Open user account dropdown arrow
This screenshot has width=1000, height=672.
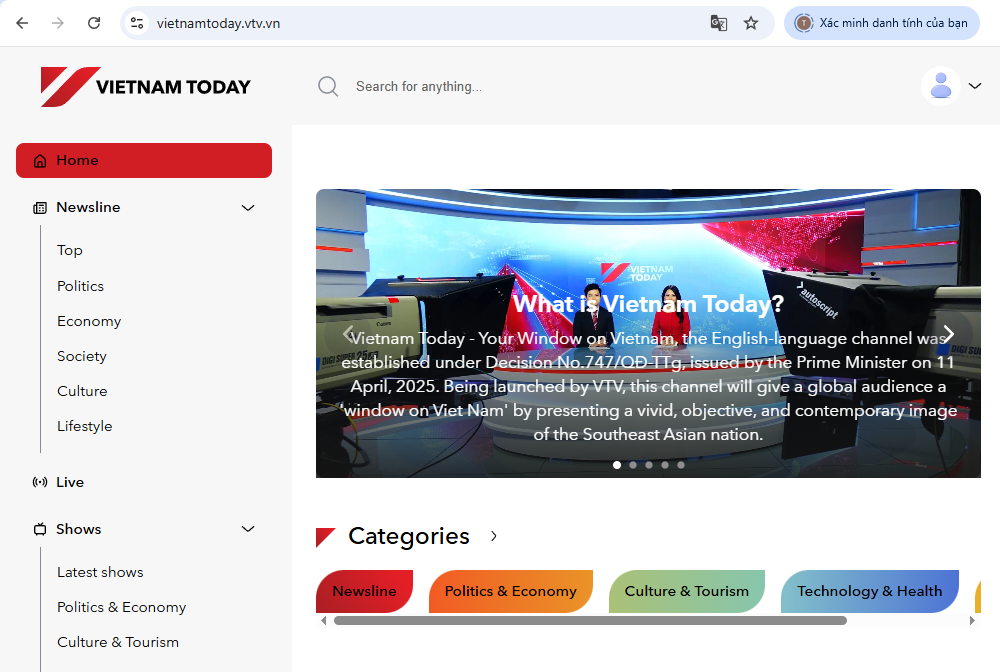pyautogui.click(x=974, y=86)
